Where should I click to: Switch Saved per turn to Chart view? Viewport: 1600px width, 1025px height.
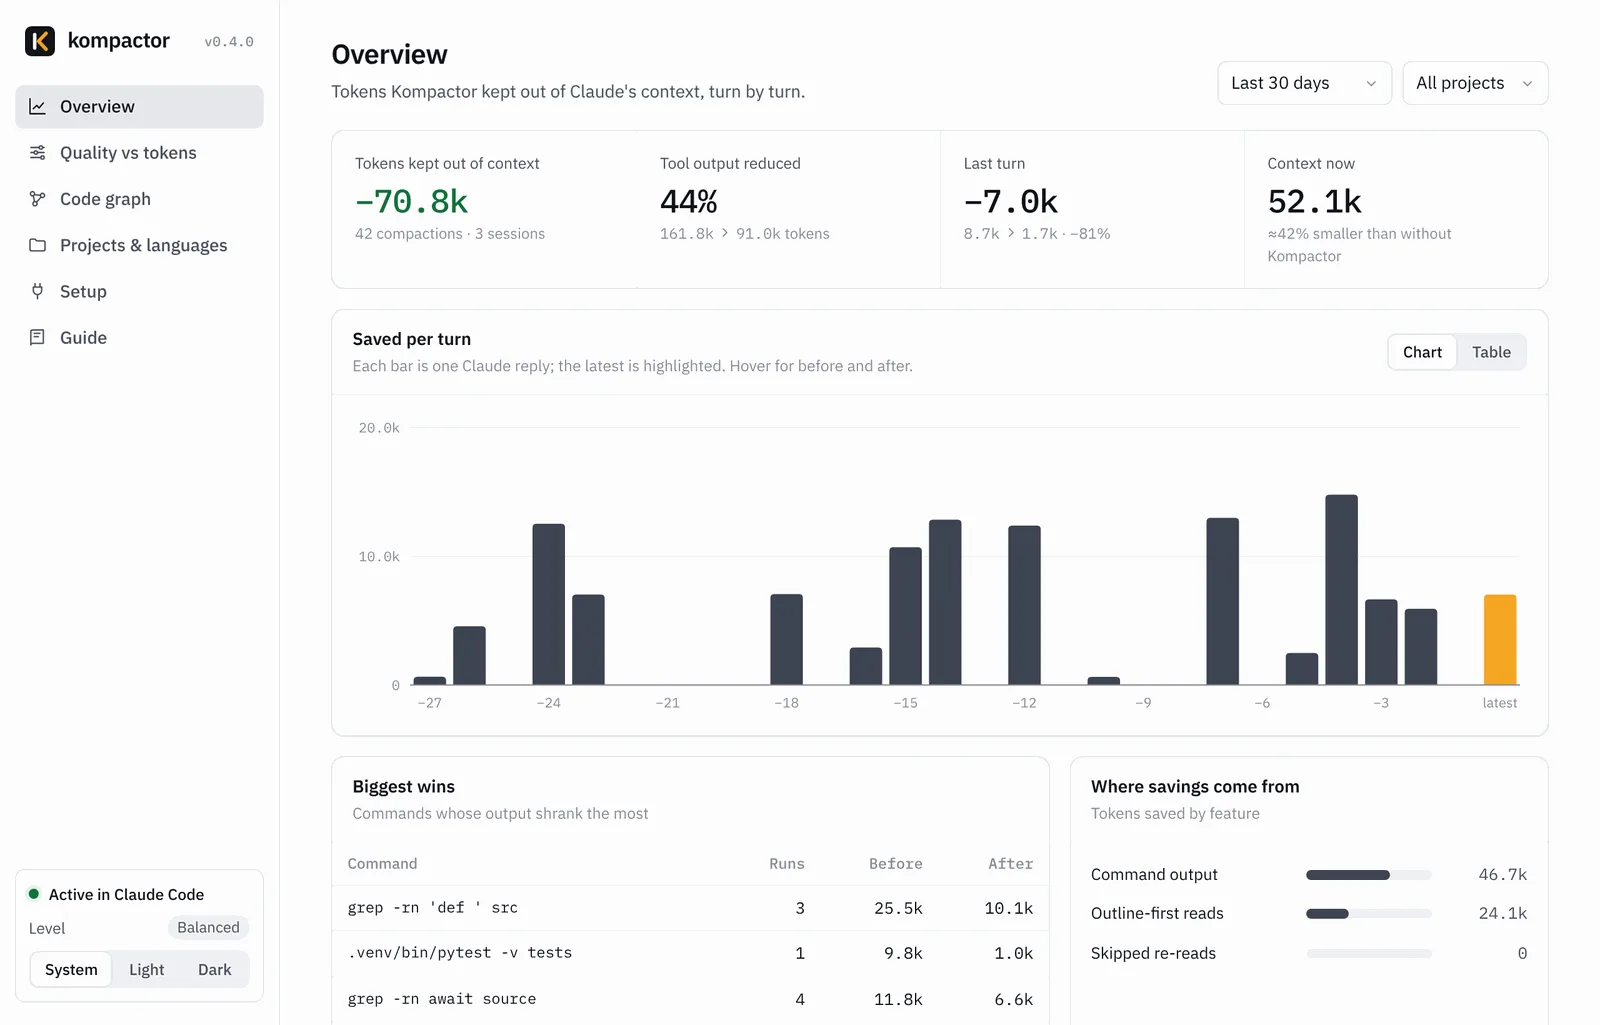click(x=1422, y=352)
